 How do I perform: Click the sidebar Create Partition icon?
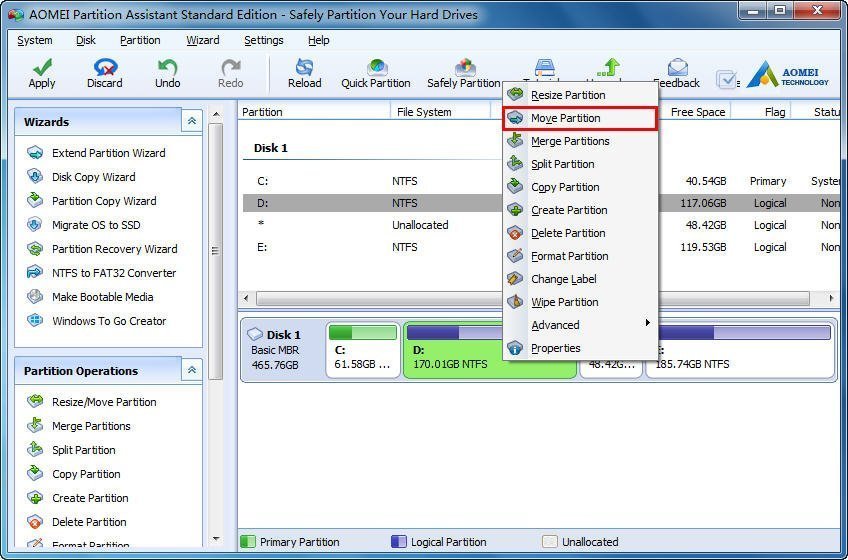35,497
